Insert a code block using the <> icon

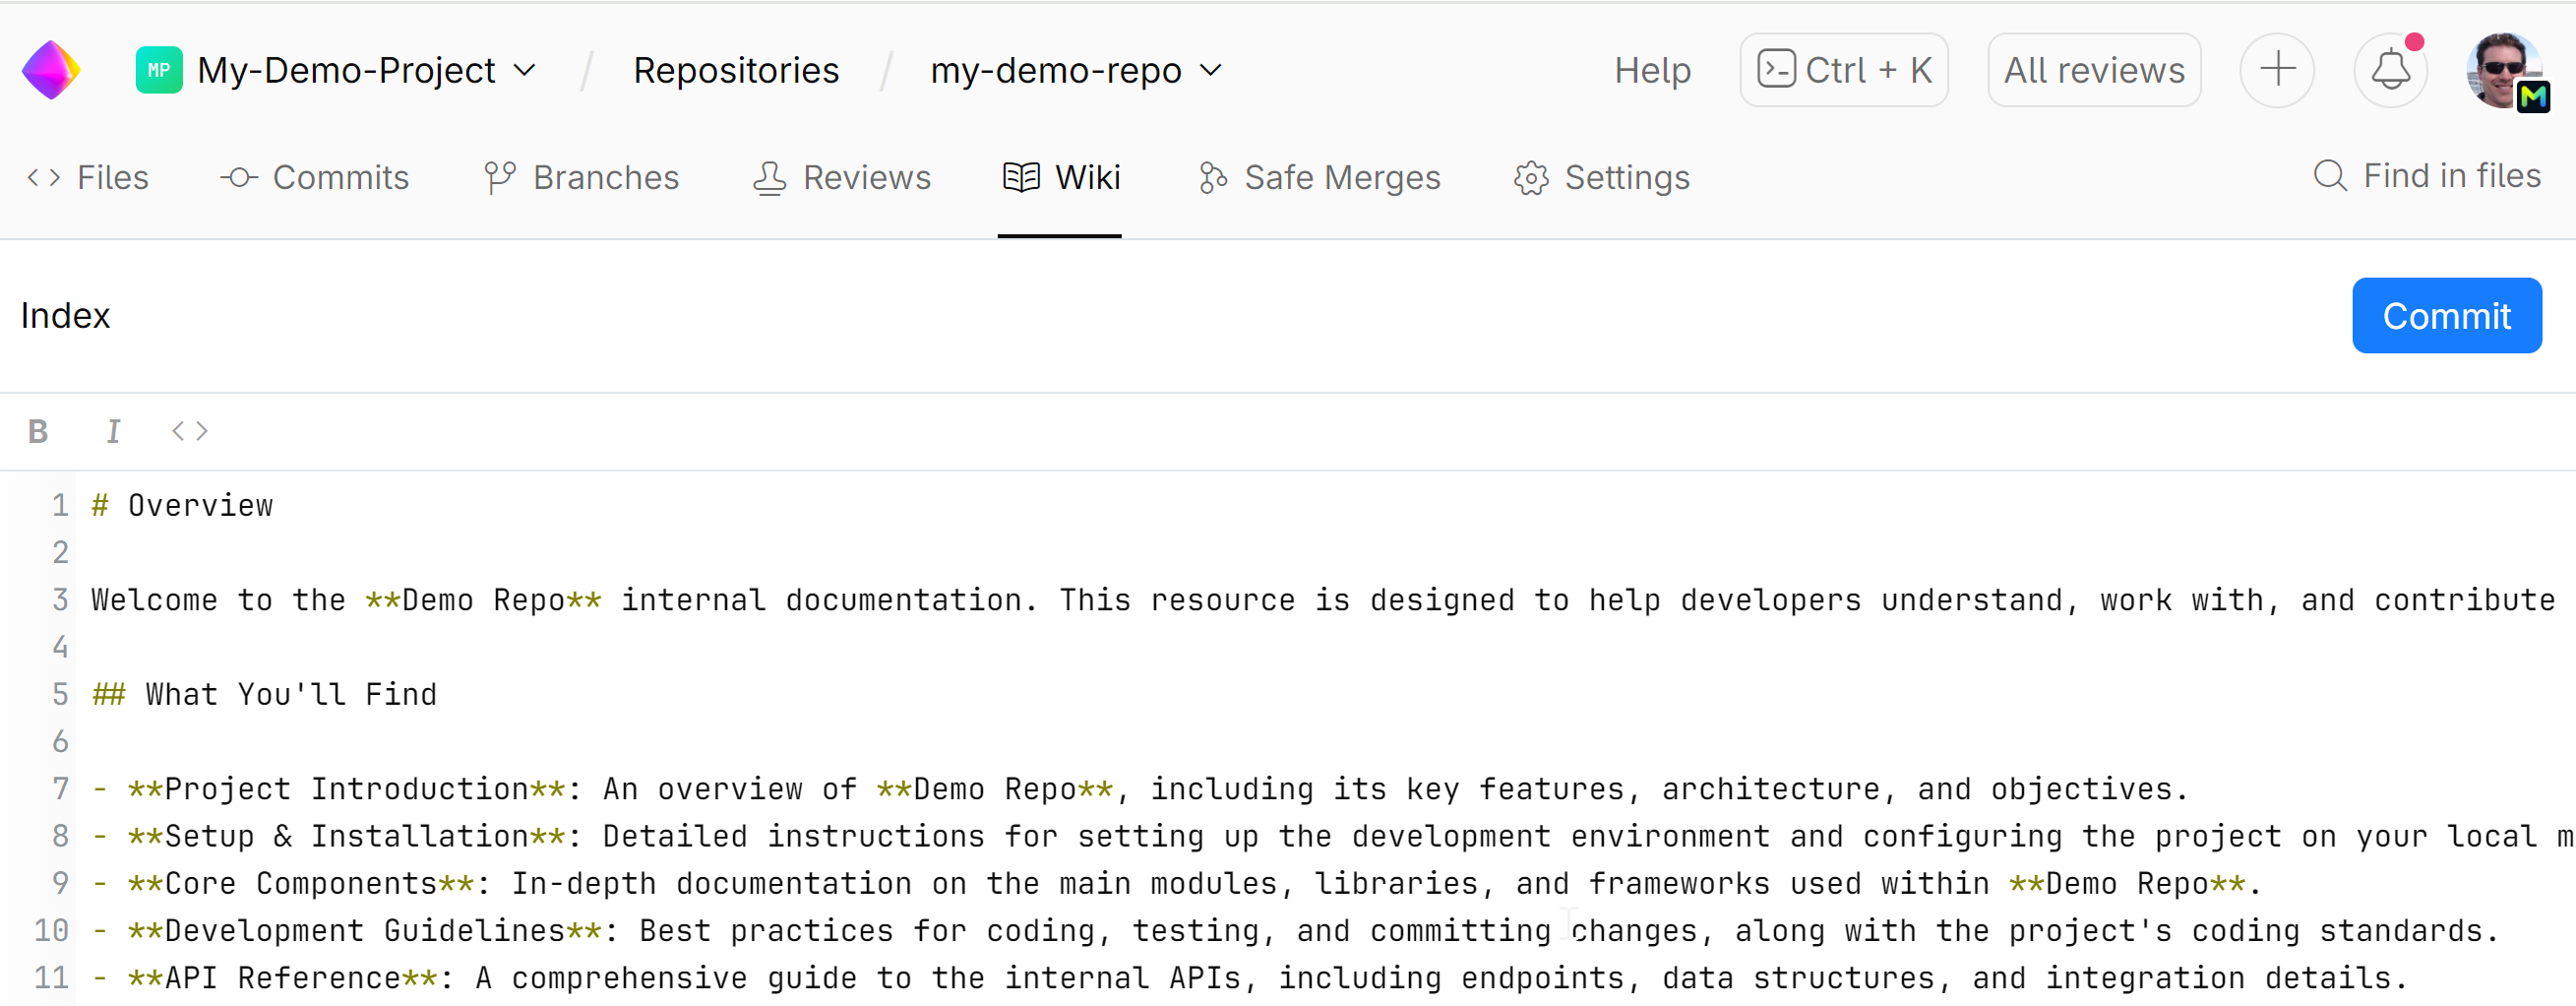pyautogui.click(x=188, y=430)
